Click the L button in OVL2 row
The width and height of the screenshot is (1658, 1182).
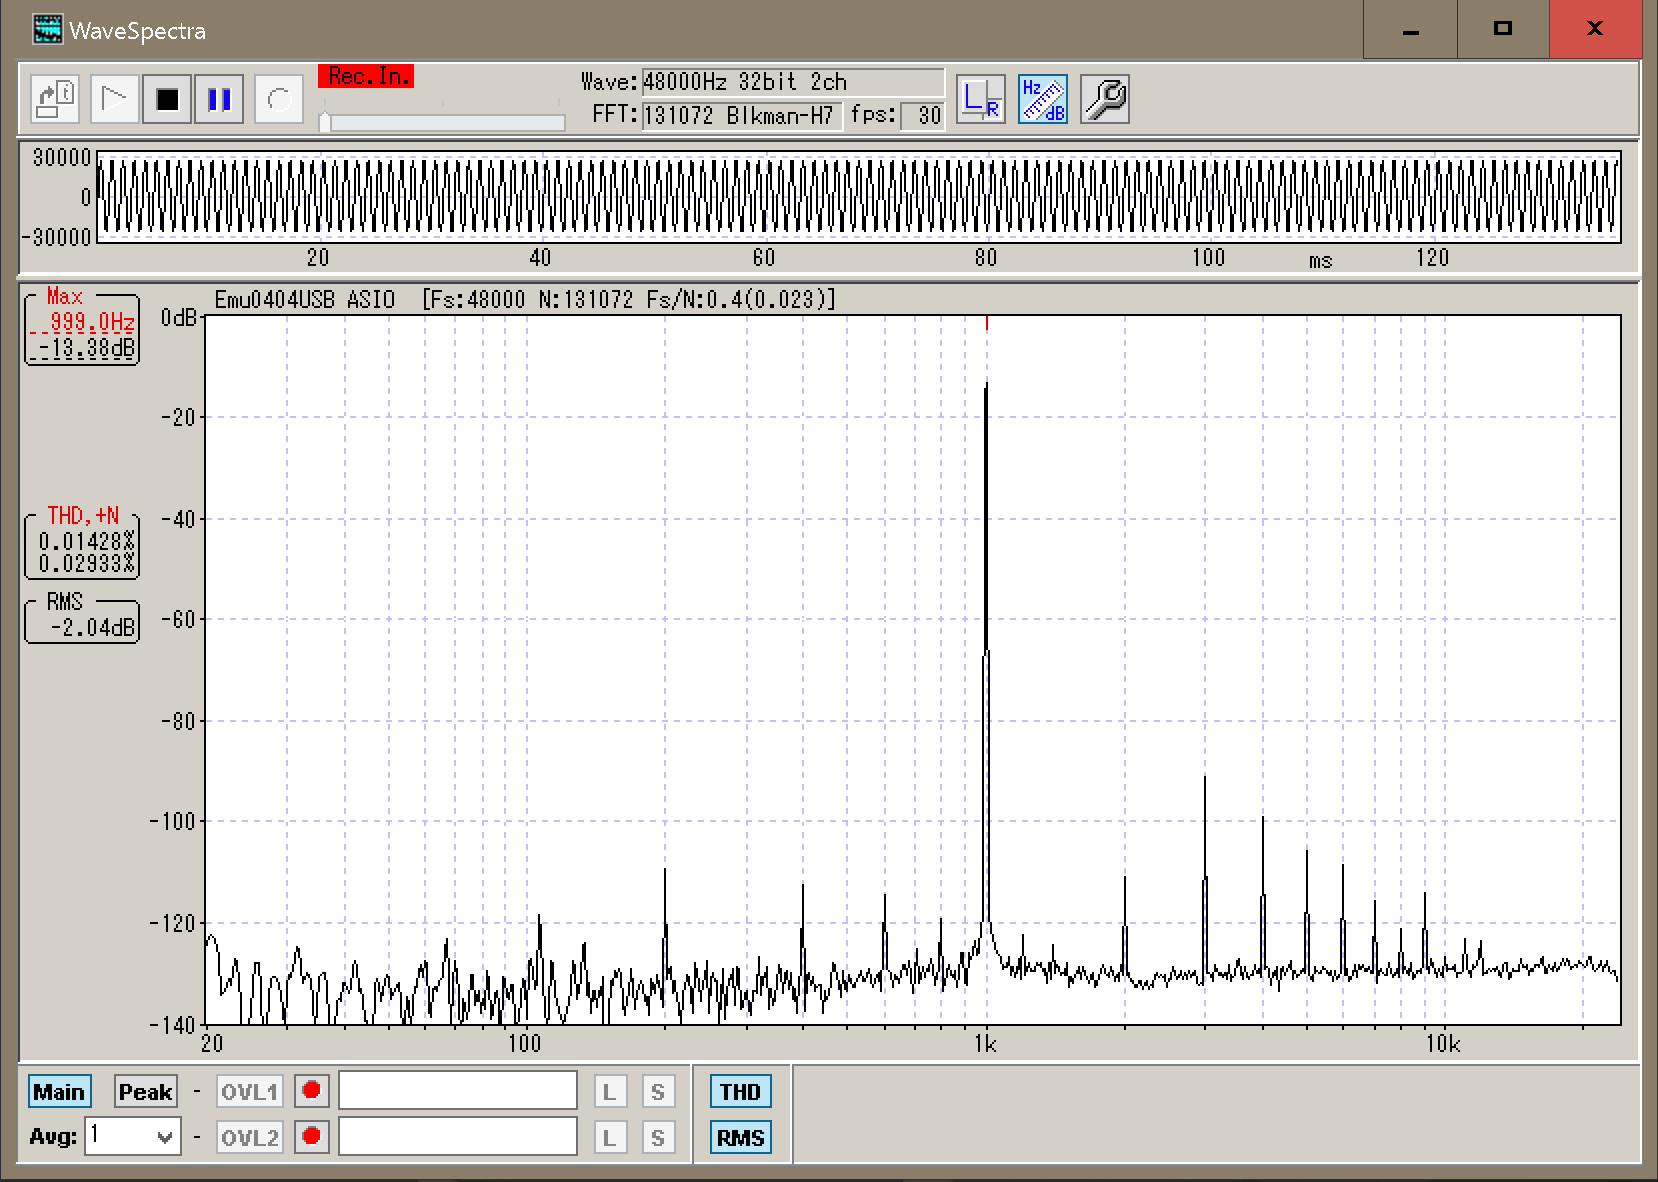(x=610, y=1138)
